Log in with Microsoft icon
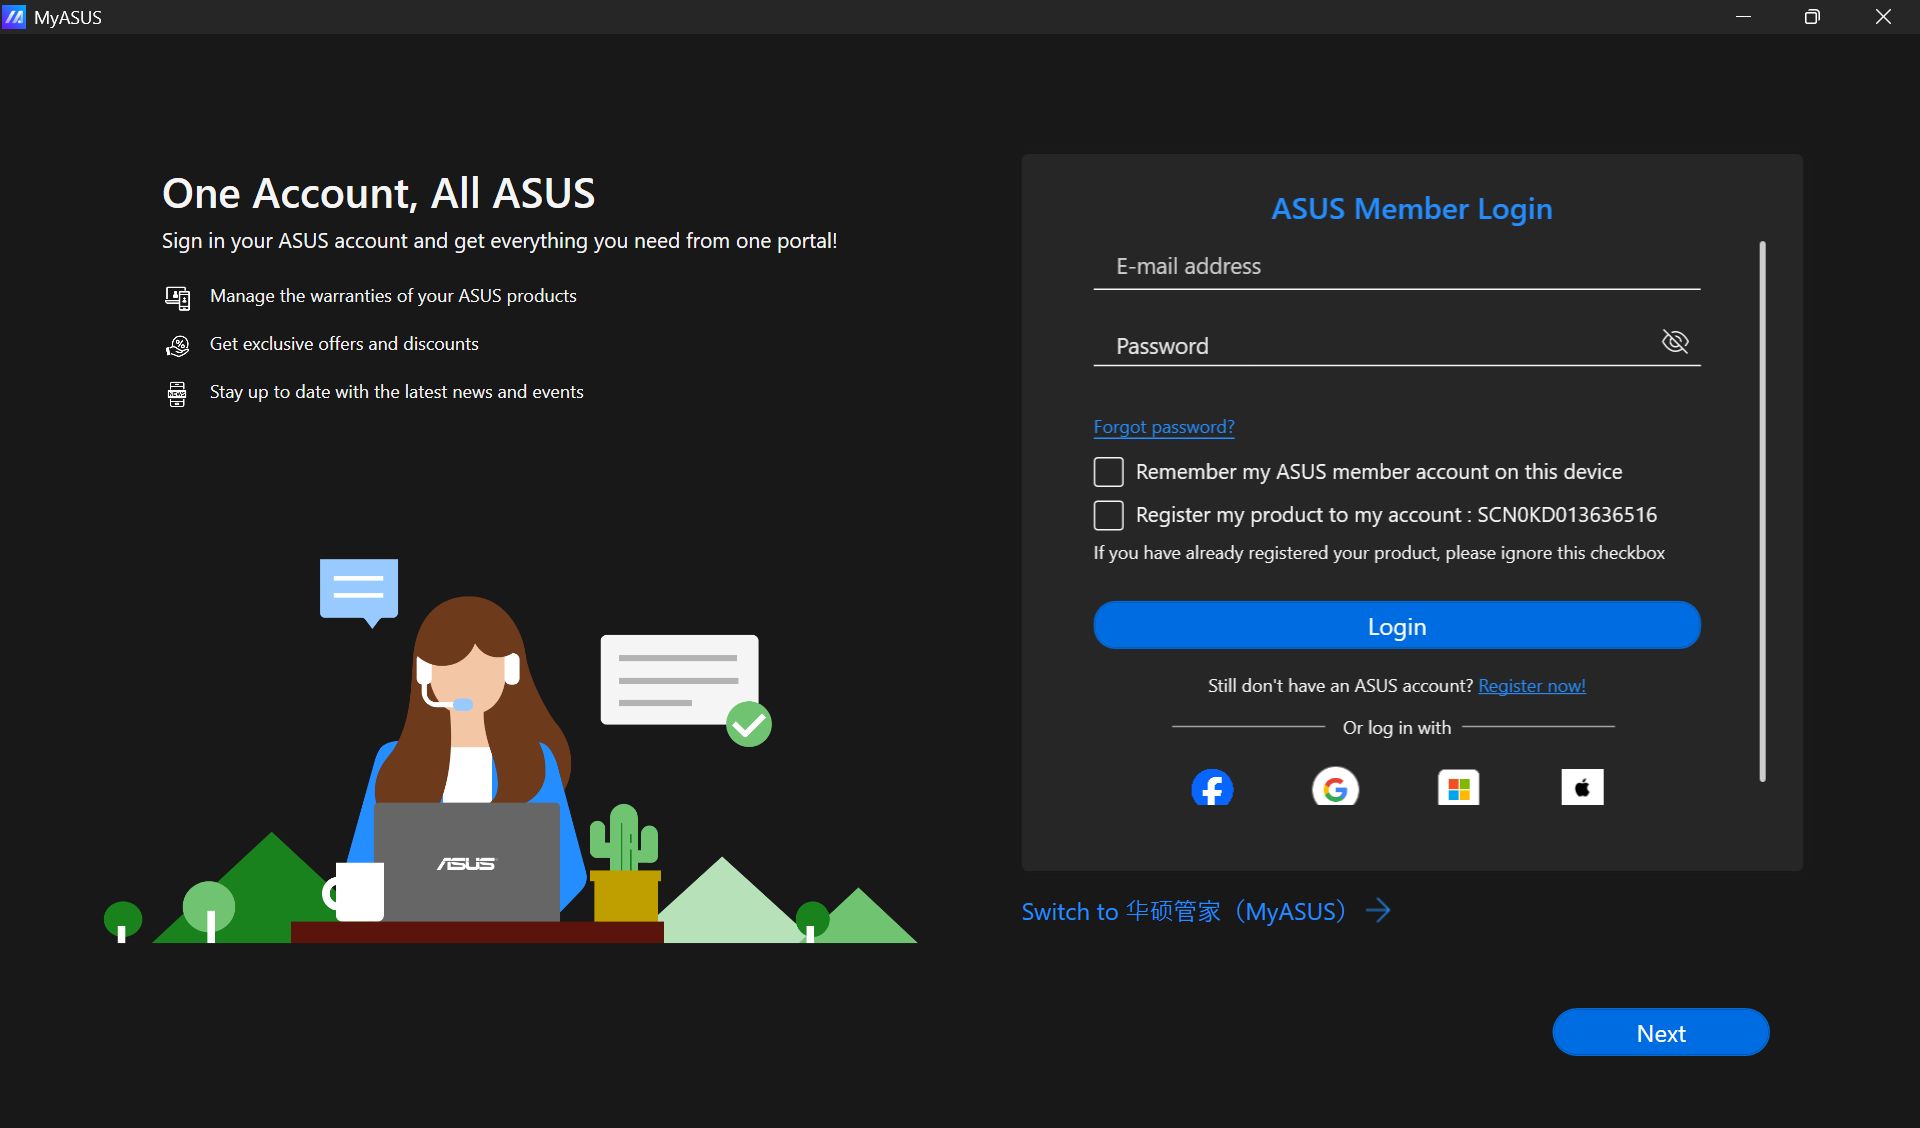The height and width of the screenshot is (1128, 1920). tap(1458, 788)
